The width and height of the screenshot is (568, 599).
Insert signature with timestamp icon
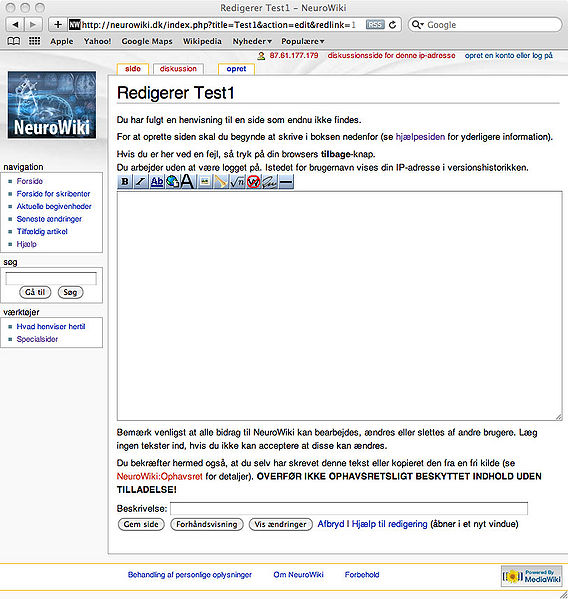coord(270,182)
